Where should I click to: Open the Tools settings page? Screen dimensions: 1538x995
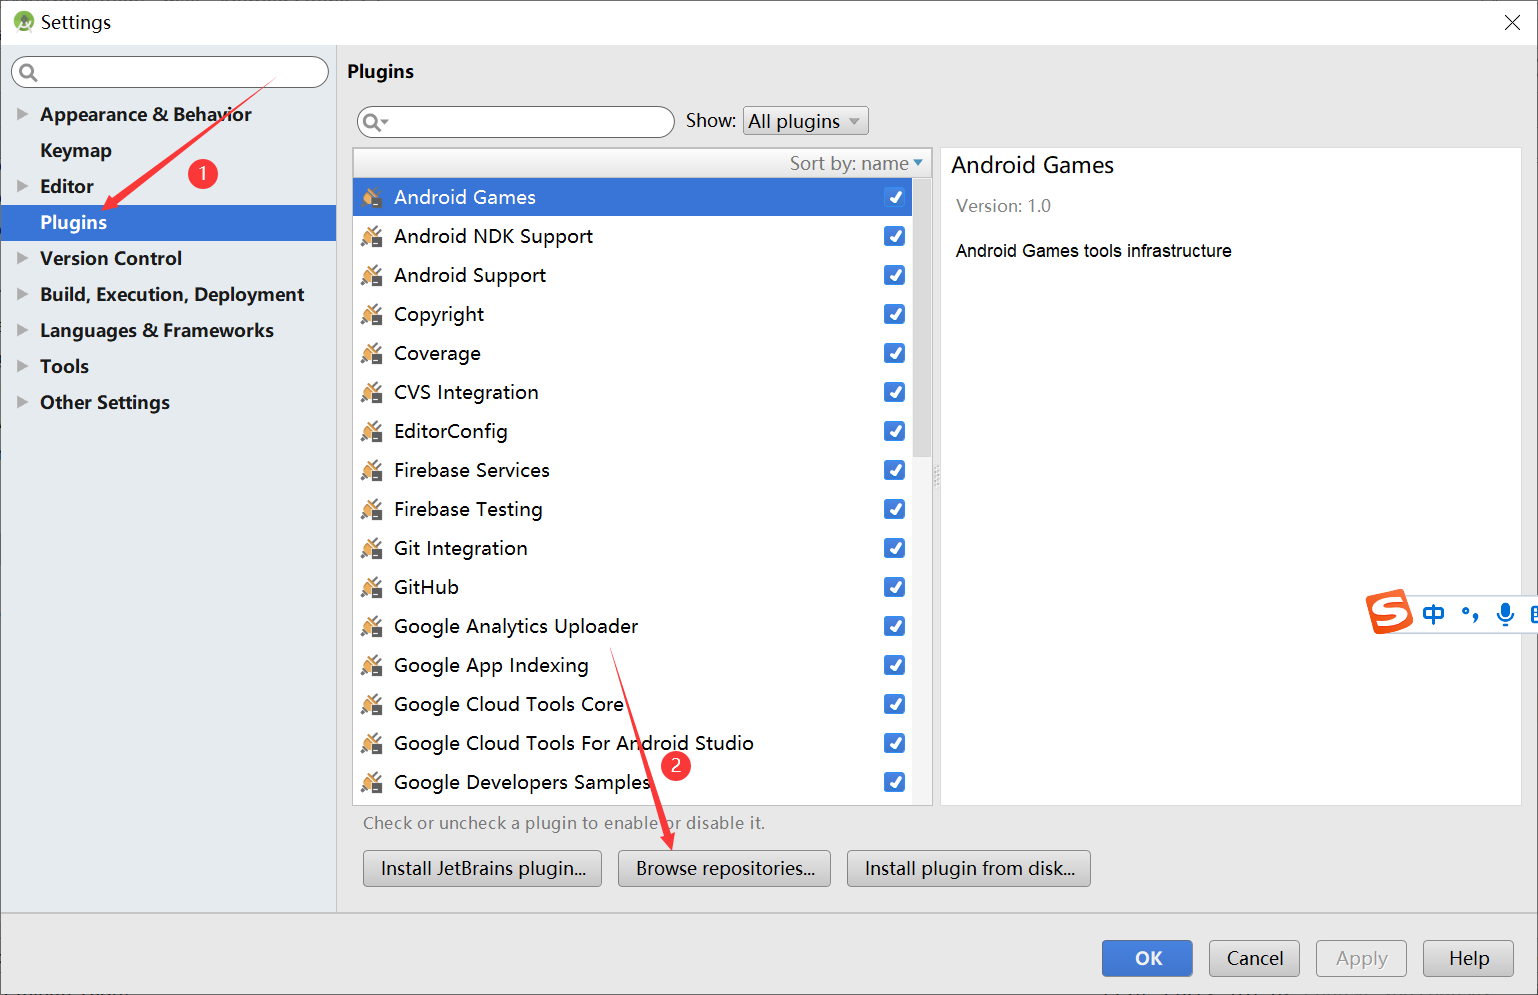[64, 366]
